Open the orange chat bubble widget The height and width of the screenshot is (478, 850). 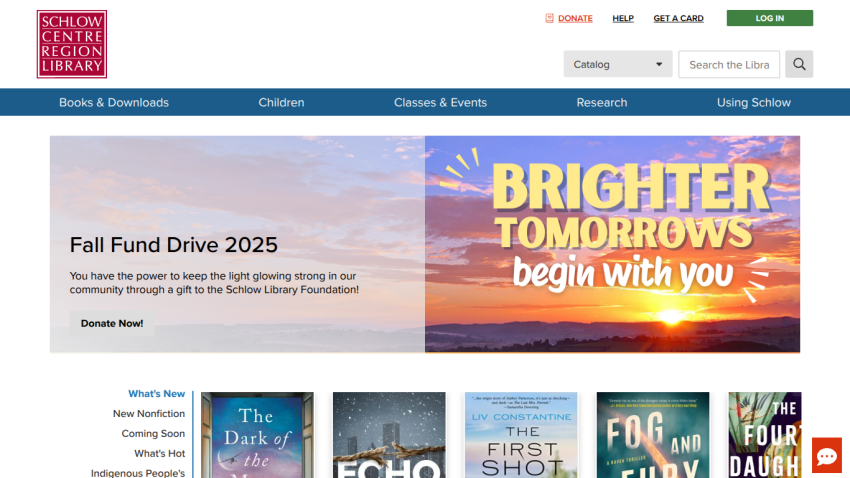827,456
